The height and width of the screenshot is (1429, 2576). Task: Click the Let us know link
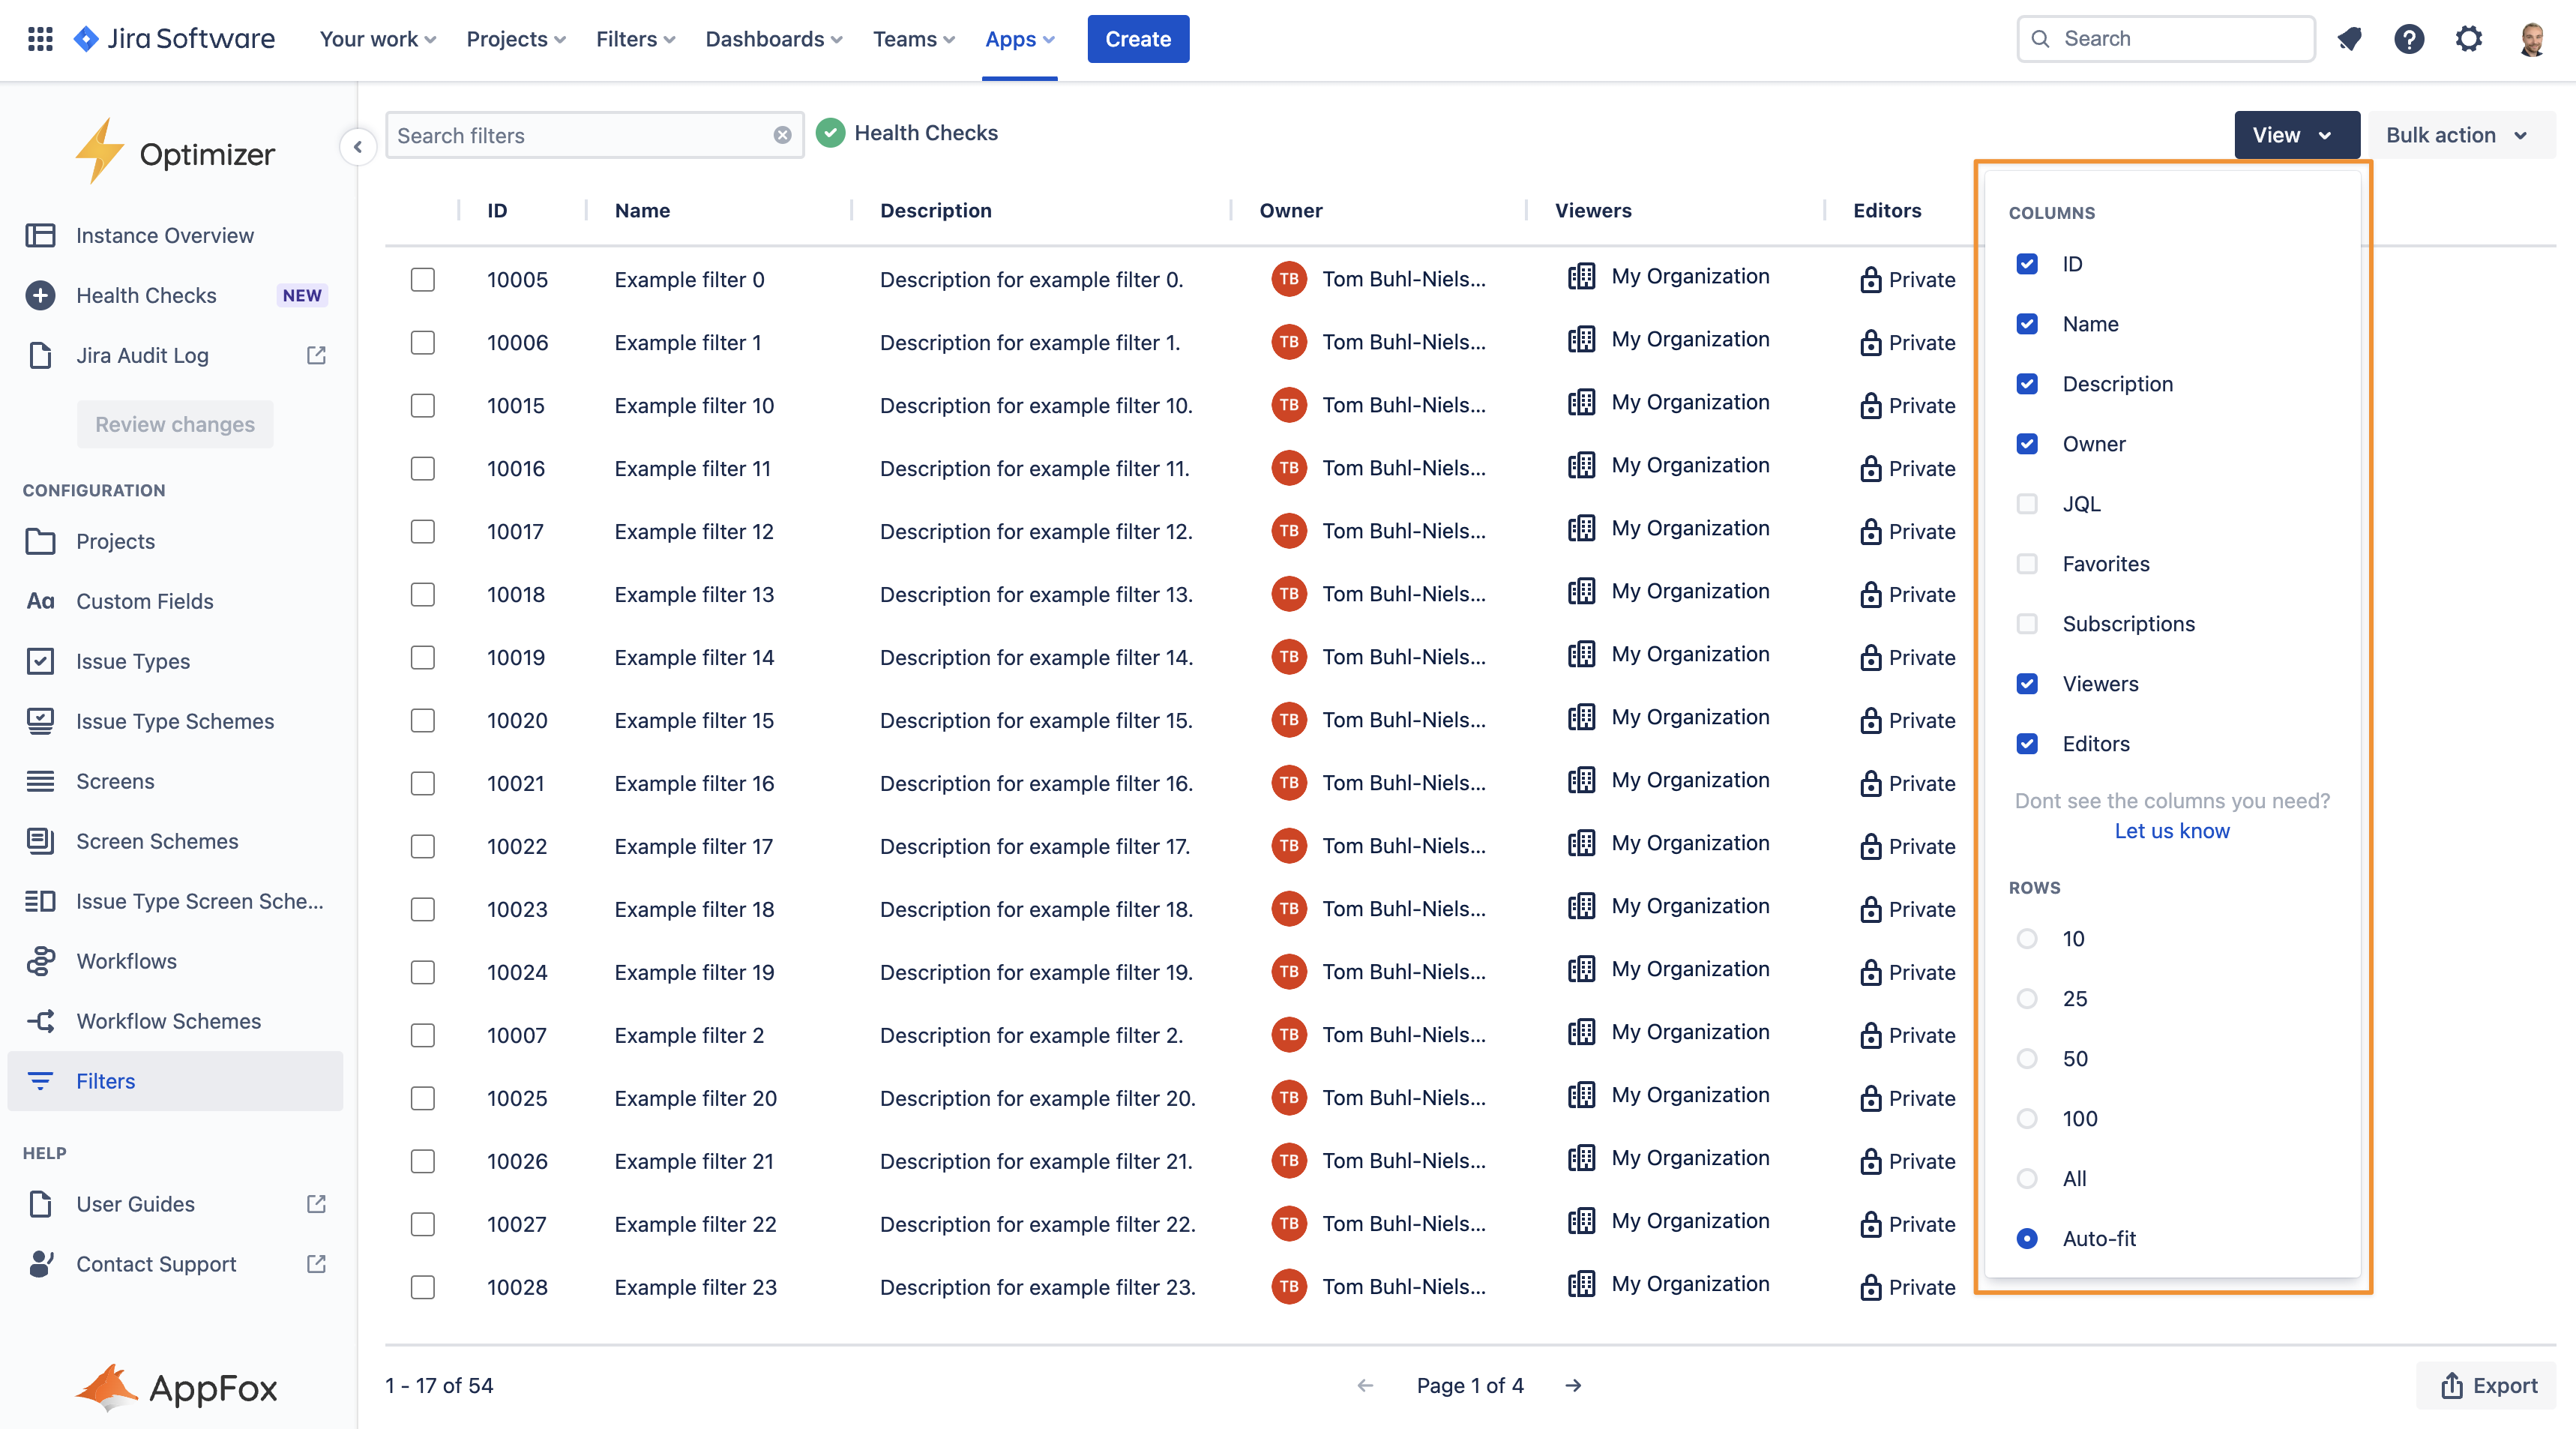point(2171,831)
